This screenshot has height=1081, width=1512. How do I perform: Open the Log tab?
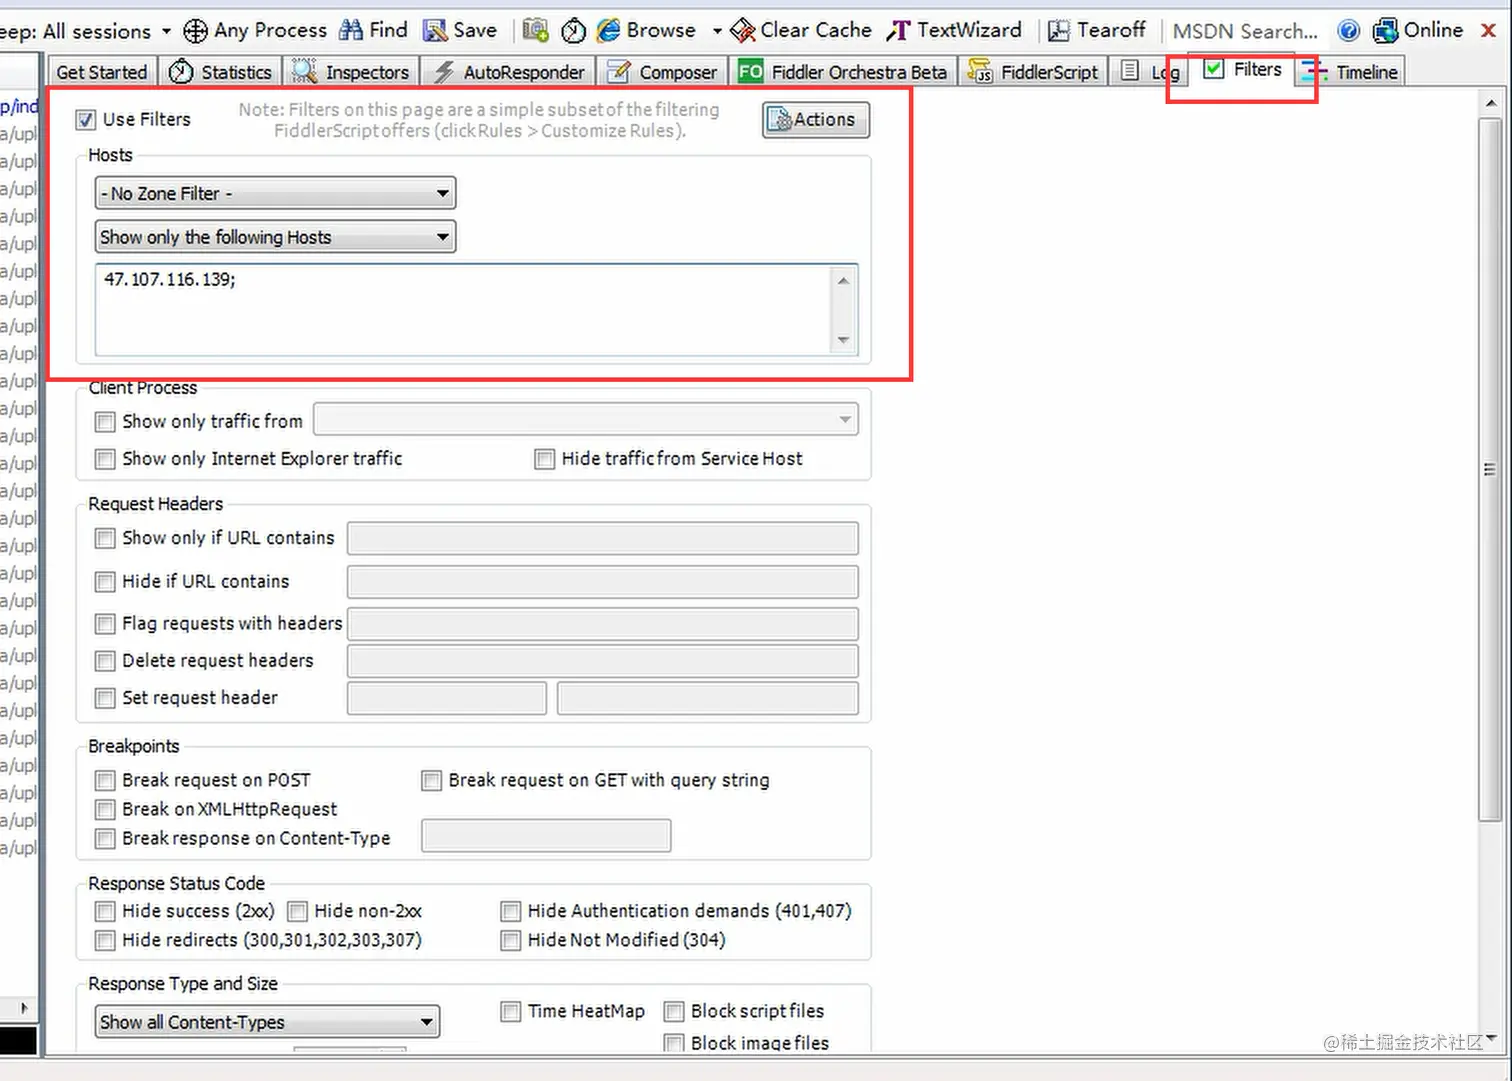[1148, 72]
